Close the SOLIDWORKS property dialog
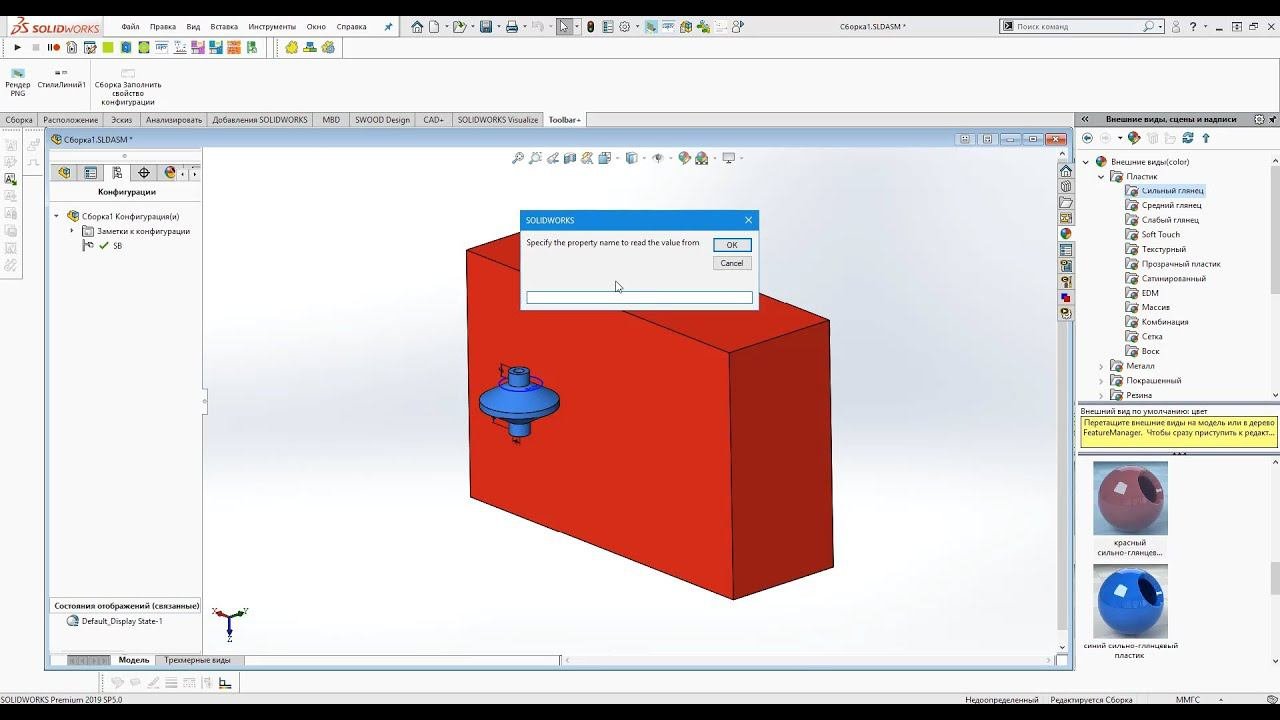Image resolution: width=1280 pixels, height=720 pixels. (748, 220)
